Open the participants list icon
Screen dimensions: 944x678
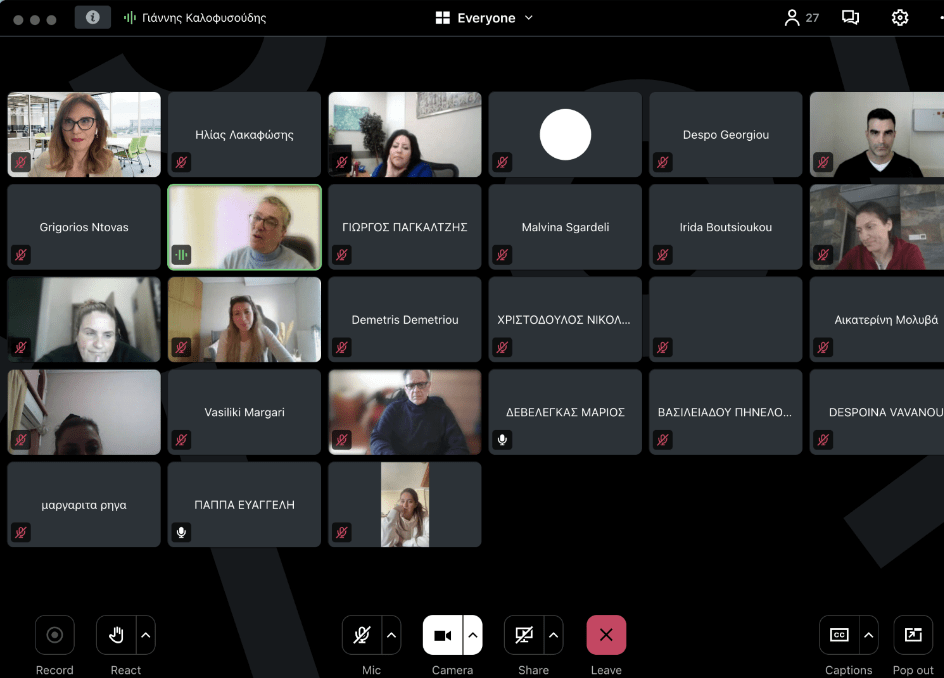[x=793, y=17]
